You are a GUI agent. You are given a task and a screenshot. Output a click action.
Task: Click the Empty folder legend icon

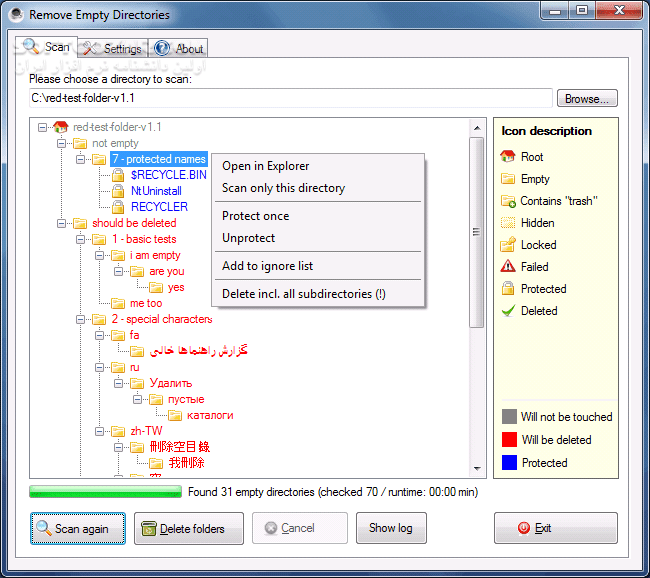pyautogui.click(x=508, y=179)
